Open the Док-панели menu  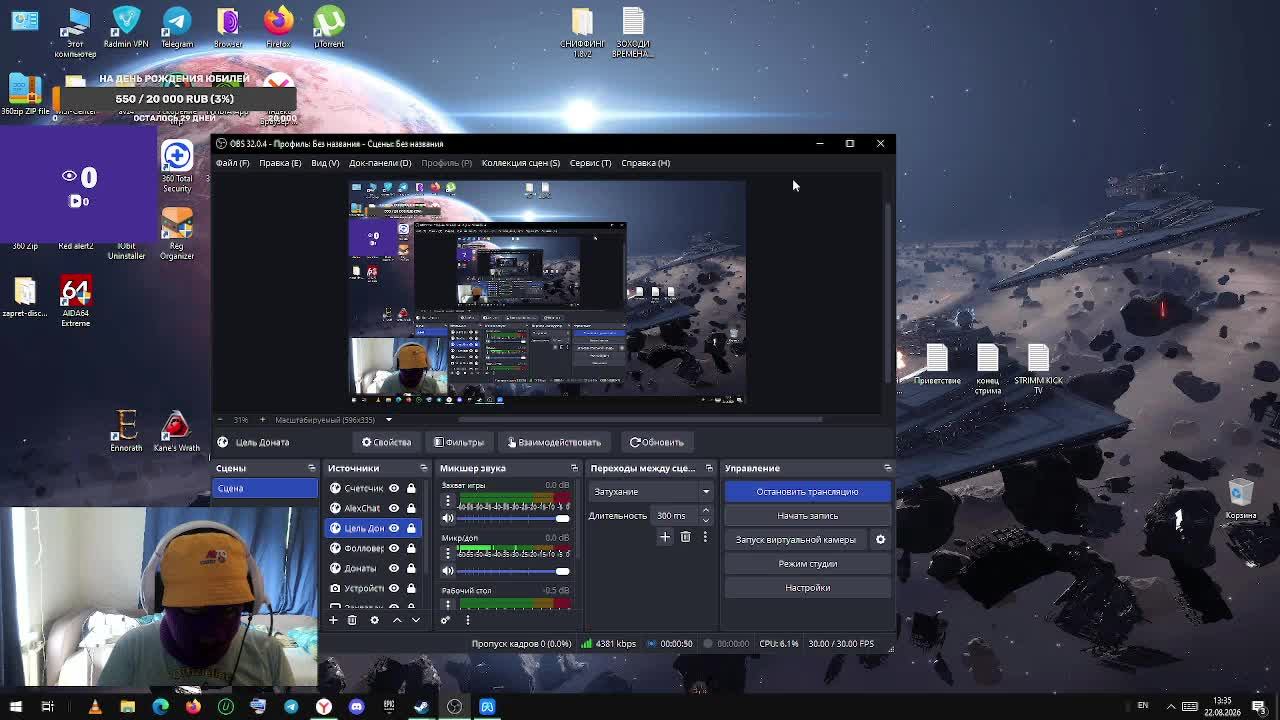pos(380,163)
